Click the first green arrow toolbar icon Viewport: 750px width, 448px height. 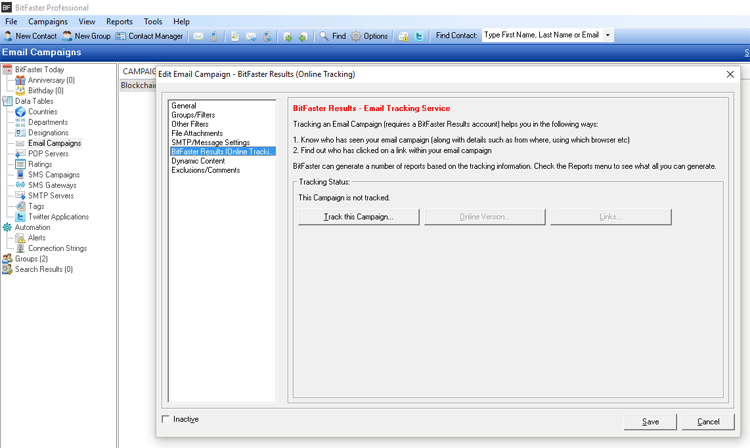click(287, 37)
